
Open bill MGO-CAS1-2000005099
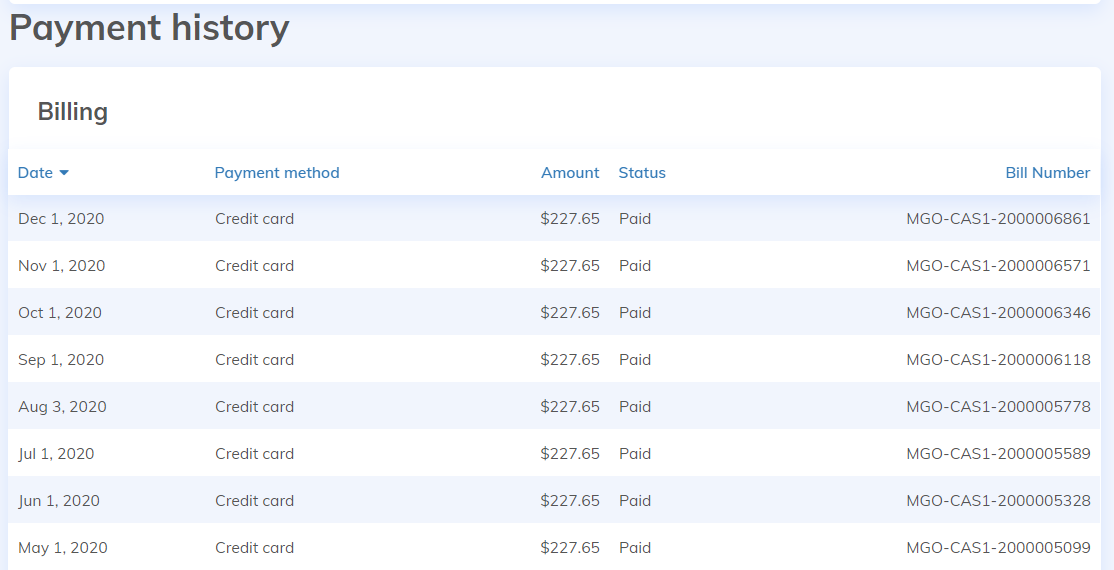tap(998, 548)
